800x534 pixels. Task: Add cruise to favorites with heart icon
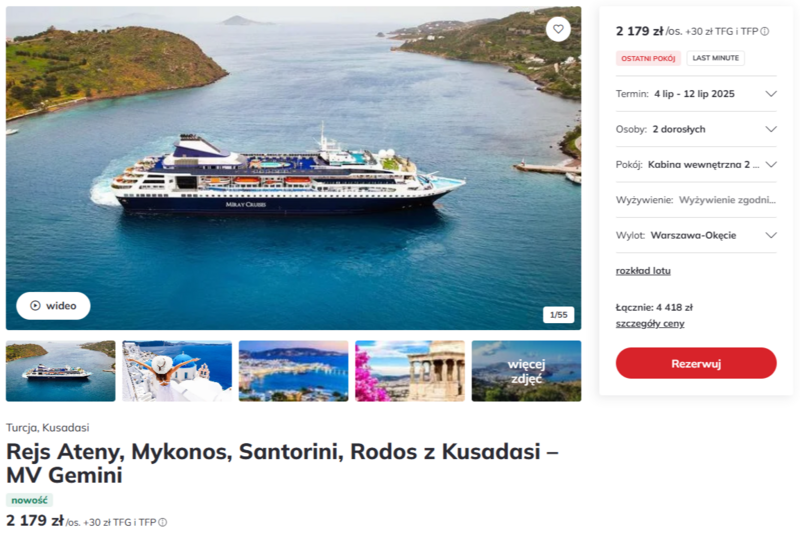click(x=558, y=29)
